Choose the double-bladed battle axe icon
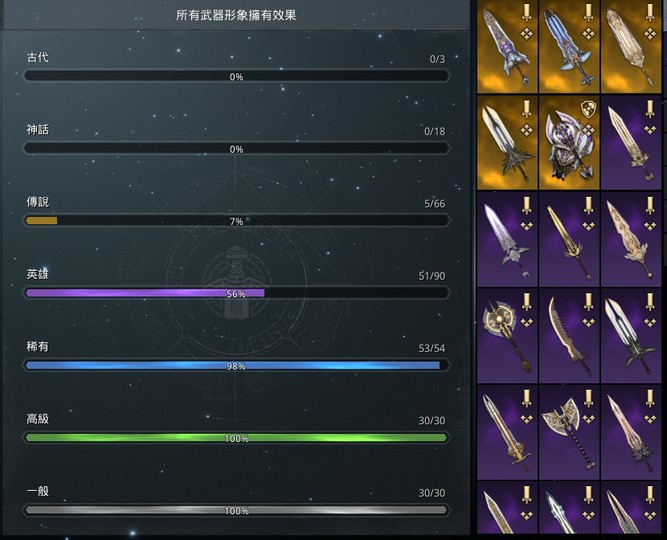Screen dimensions: 667x540 pos(569,432)
